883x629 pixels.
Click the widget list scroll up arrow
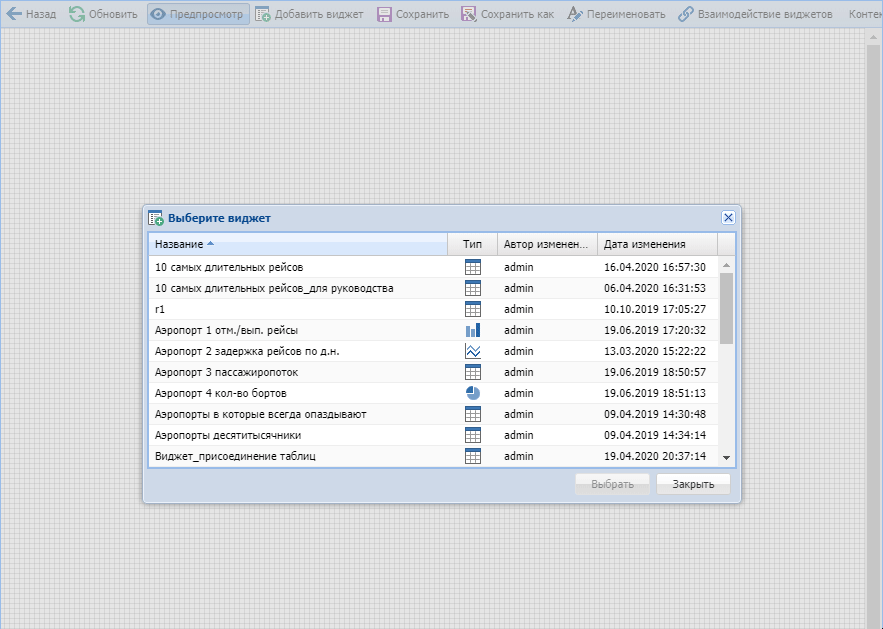[x=726, y=265]
